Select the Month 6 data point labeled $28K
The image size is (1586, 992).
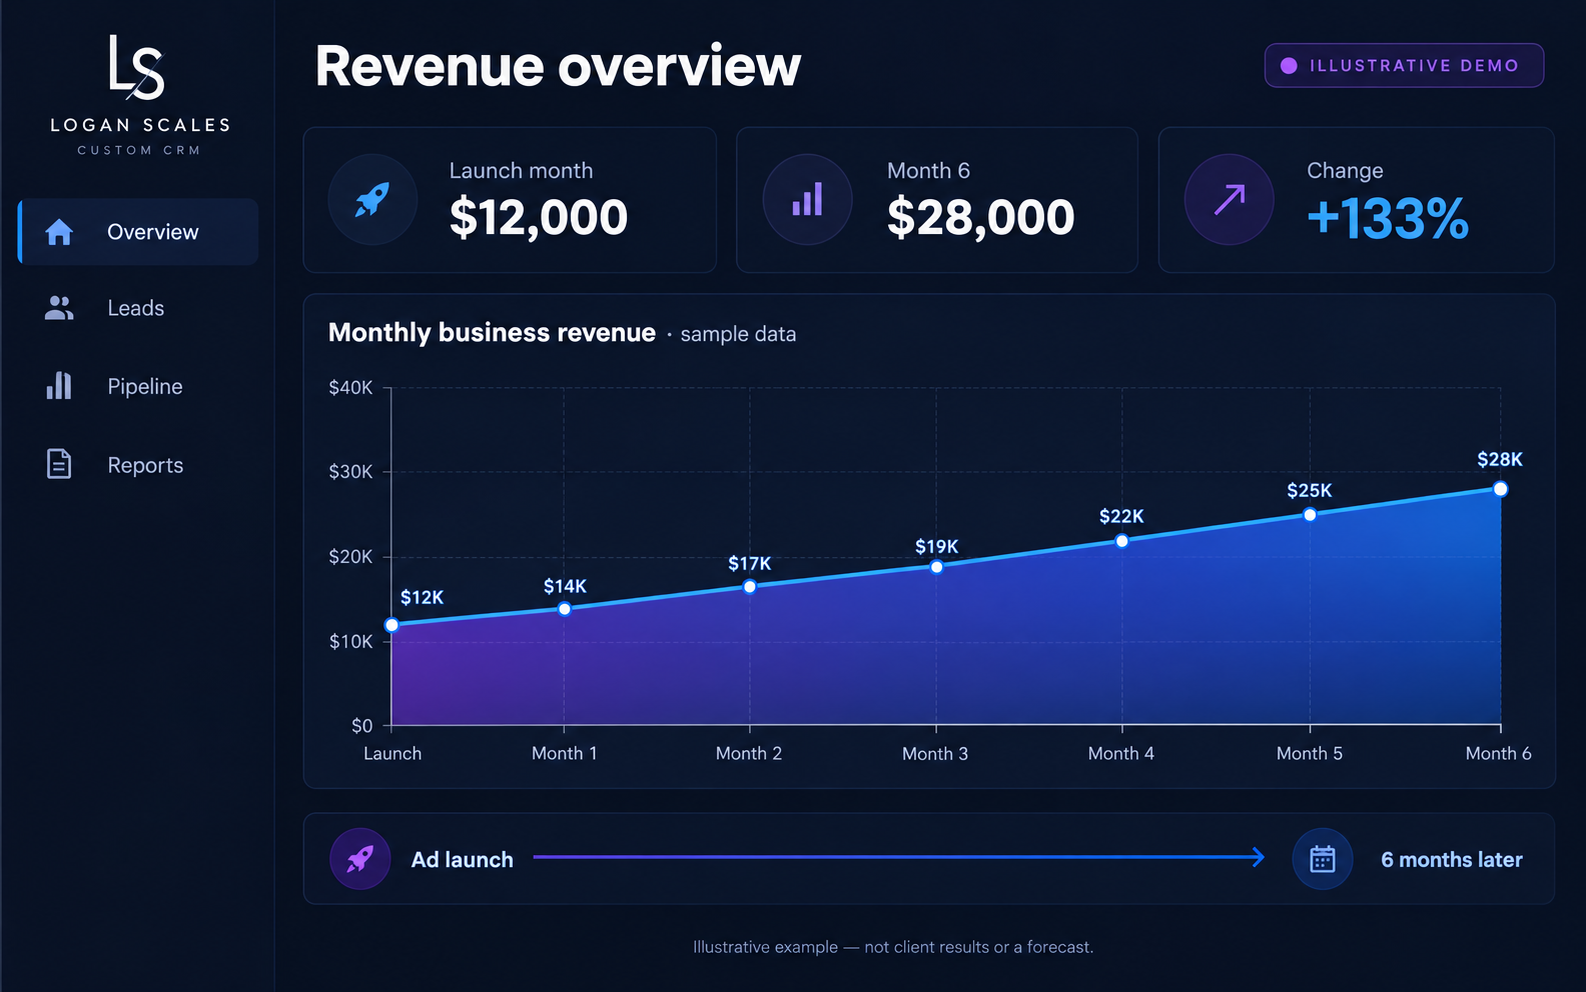(x=1500, y=489)
